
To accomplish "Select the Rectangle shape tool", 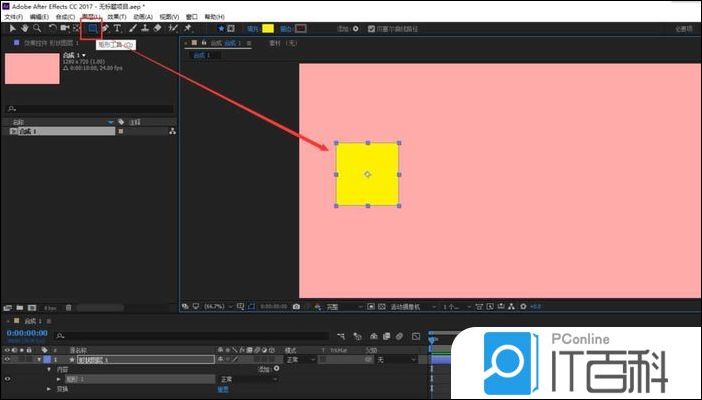I will click(x=93, y=29).
